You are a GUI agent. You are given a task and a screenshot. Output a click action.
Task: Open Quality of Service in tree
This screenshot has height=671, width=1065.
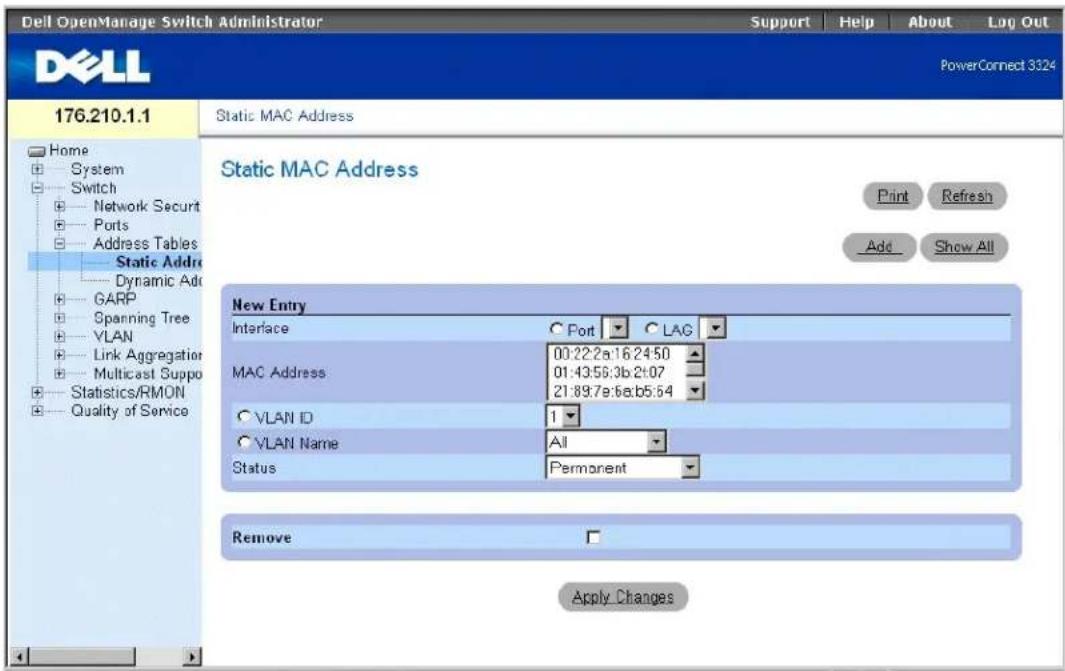[130, 411]
